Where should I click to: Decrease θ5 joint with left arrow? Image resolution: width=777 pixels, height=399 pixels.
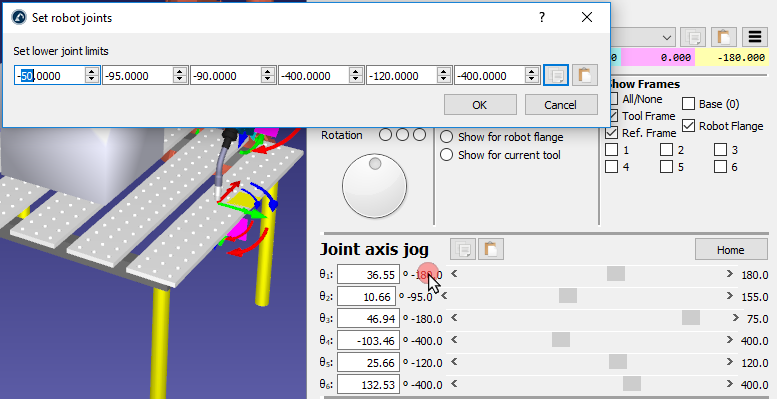(454, 362)
